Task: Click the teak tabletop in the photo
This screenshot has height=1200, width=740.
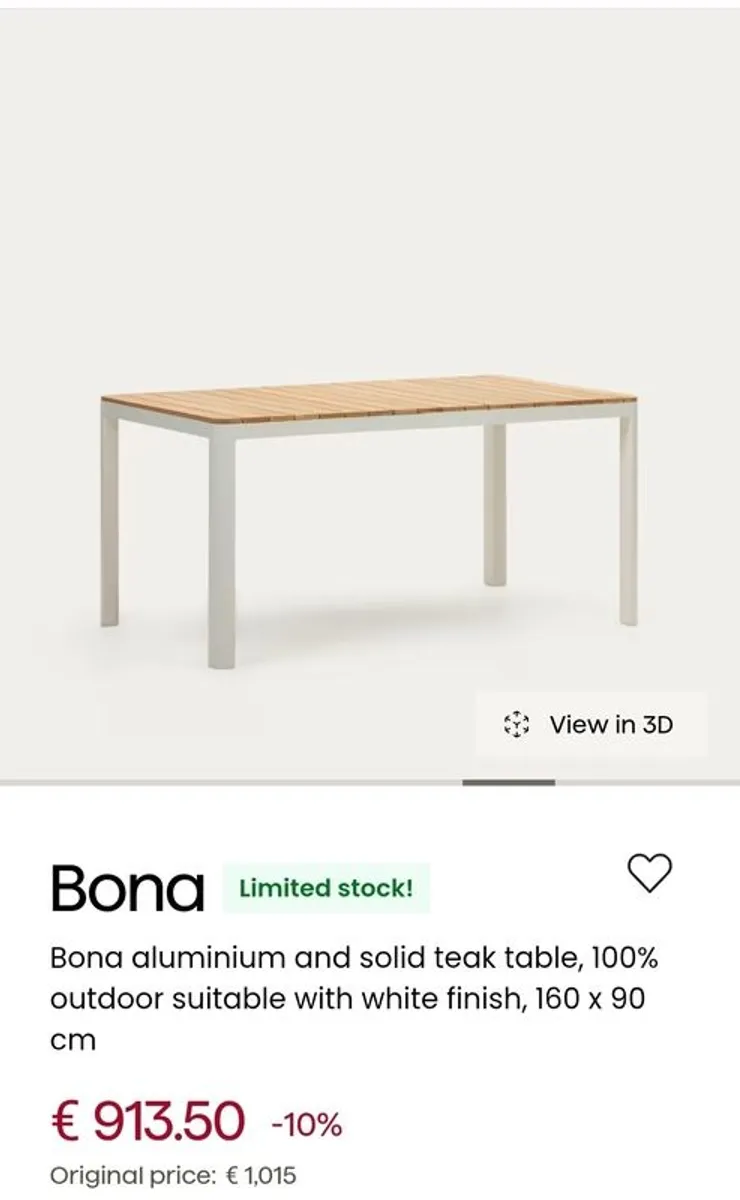Action: (370, 398)
